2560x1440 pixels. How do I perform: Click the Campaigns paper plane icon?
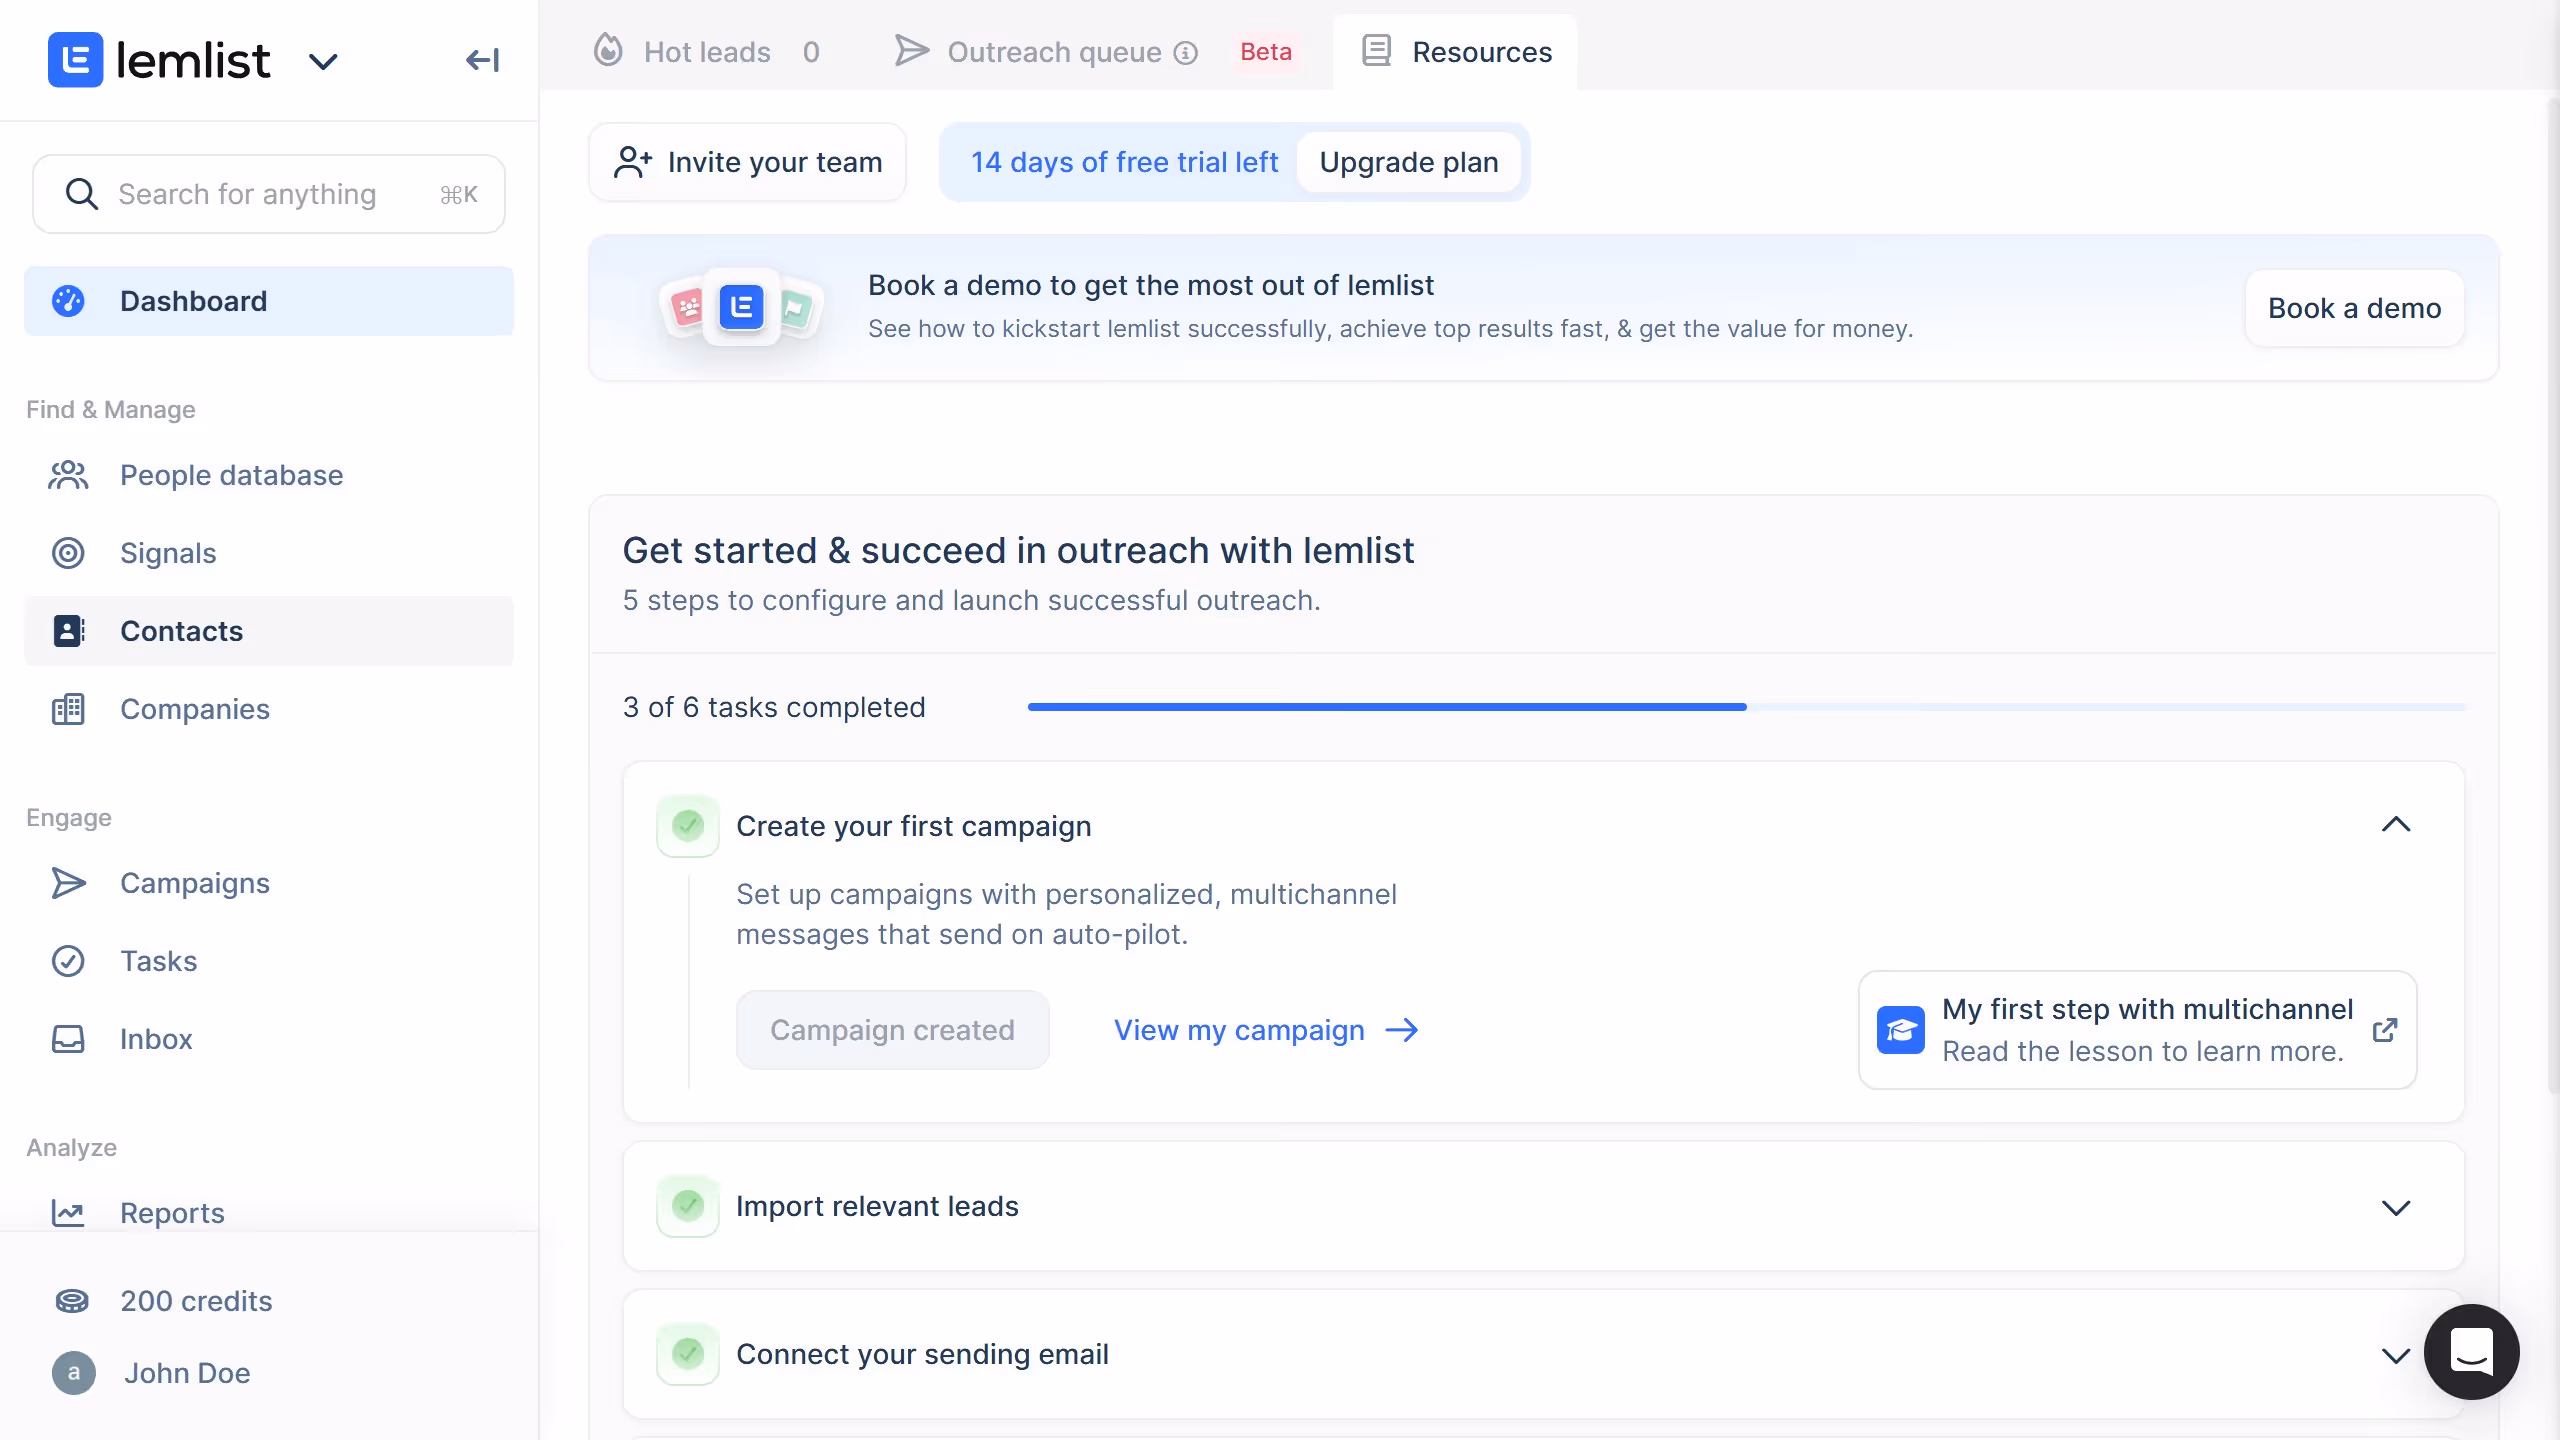click(x=68, y=883)
